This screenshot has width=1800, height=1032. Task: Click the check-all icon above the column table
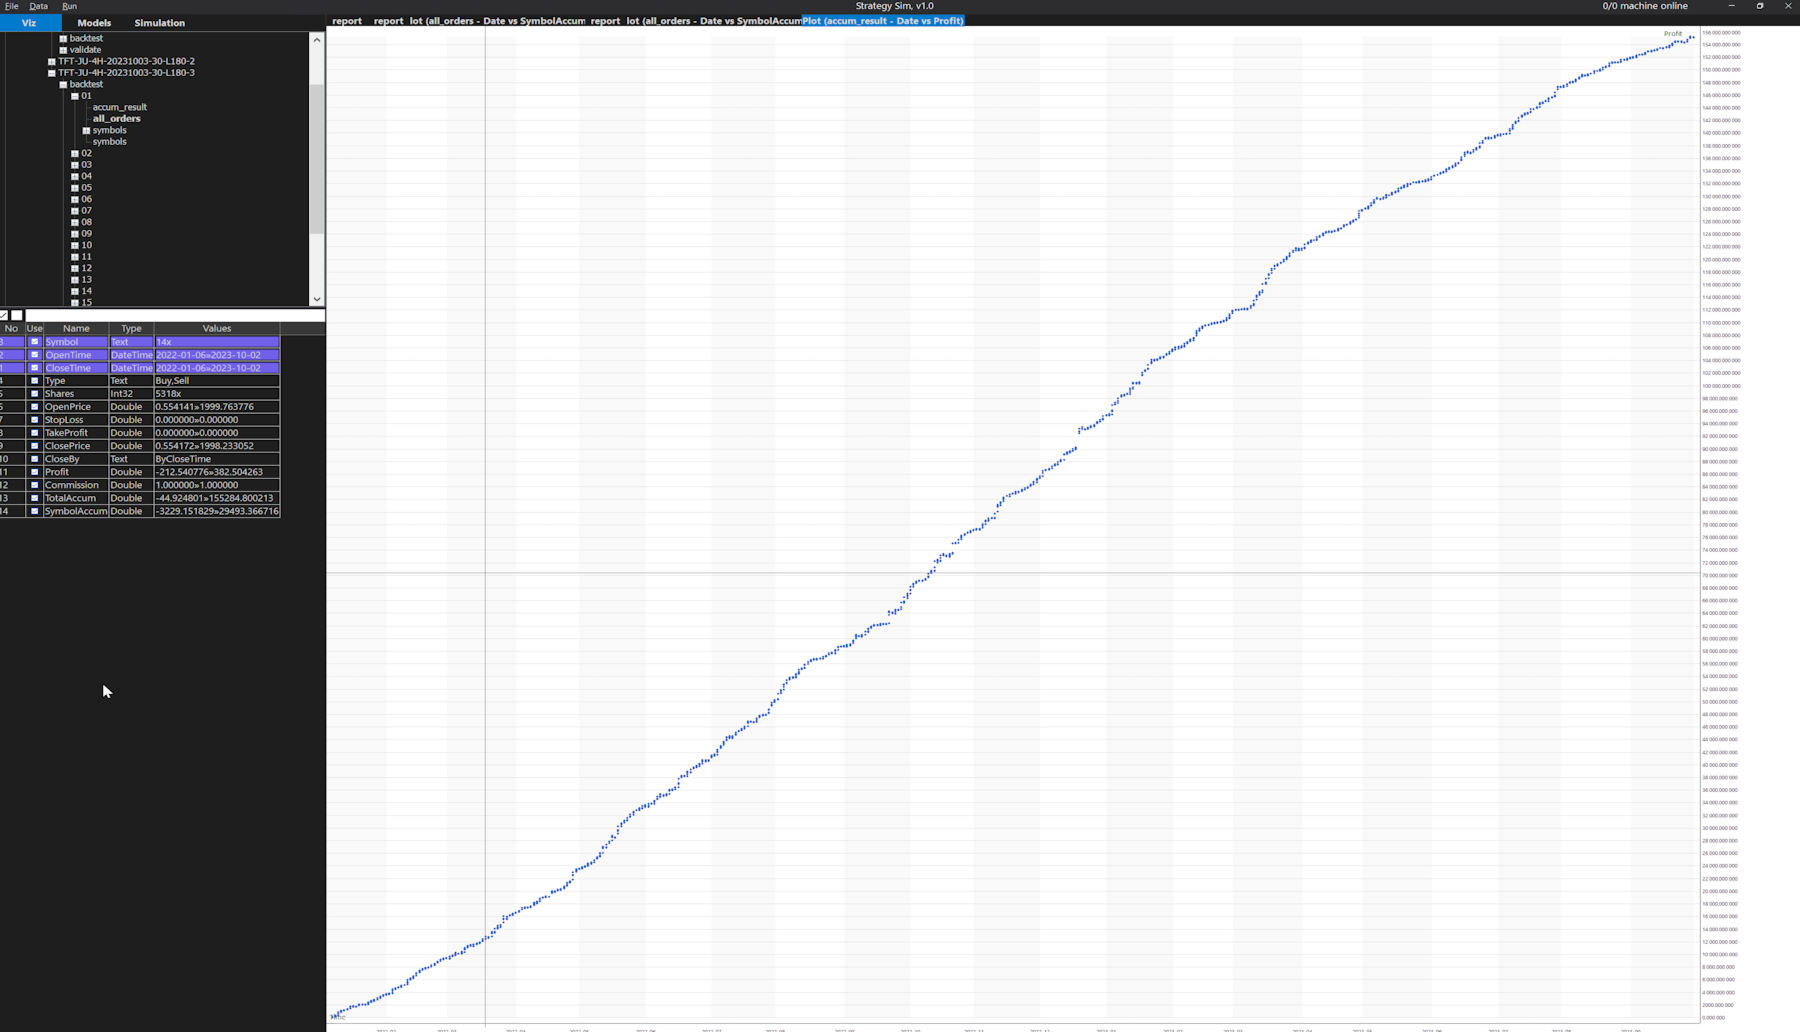[4, 315]
